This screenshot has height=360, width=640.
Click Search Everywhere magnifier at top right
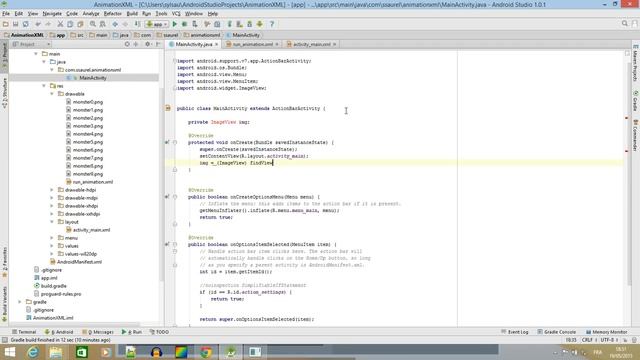pos(624,24)
